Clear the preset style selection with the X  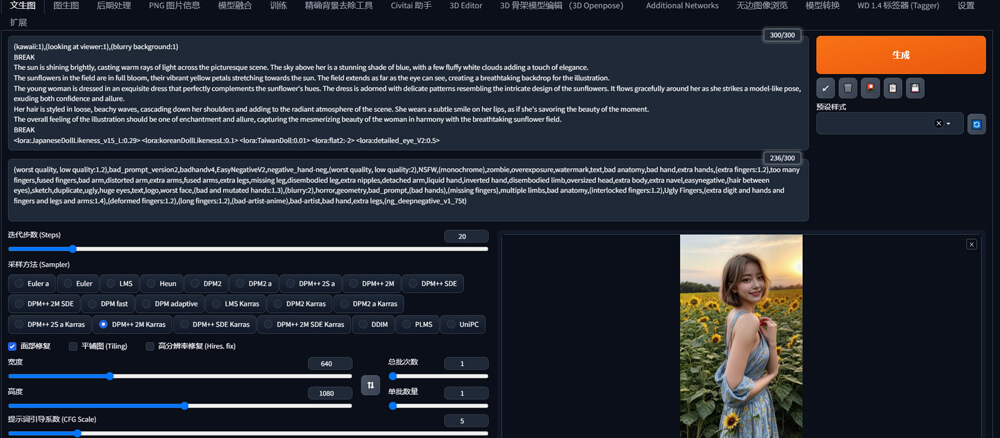point(938,123)
